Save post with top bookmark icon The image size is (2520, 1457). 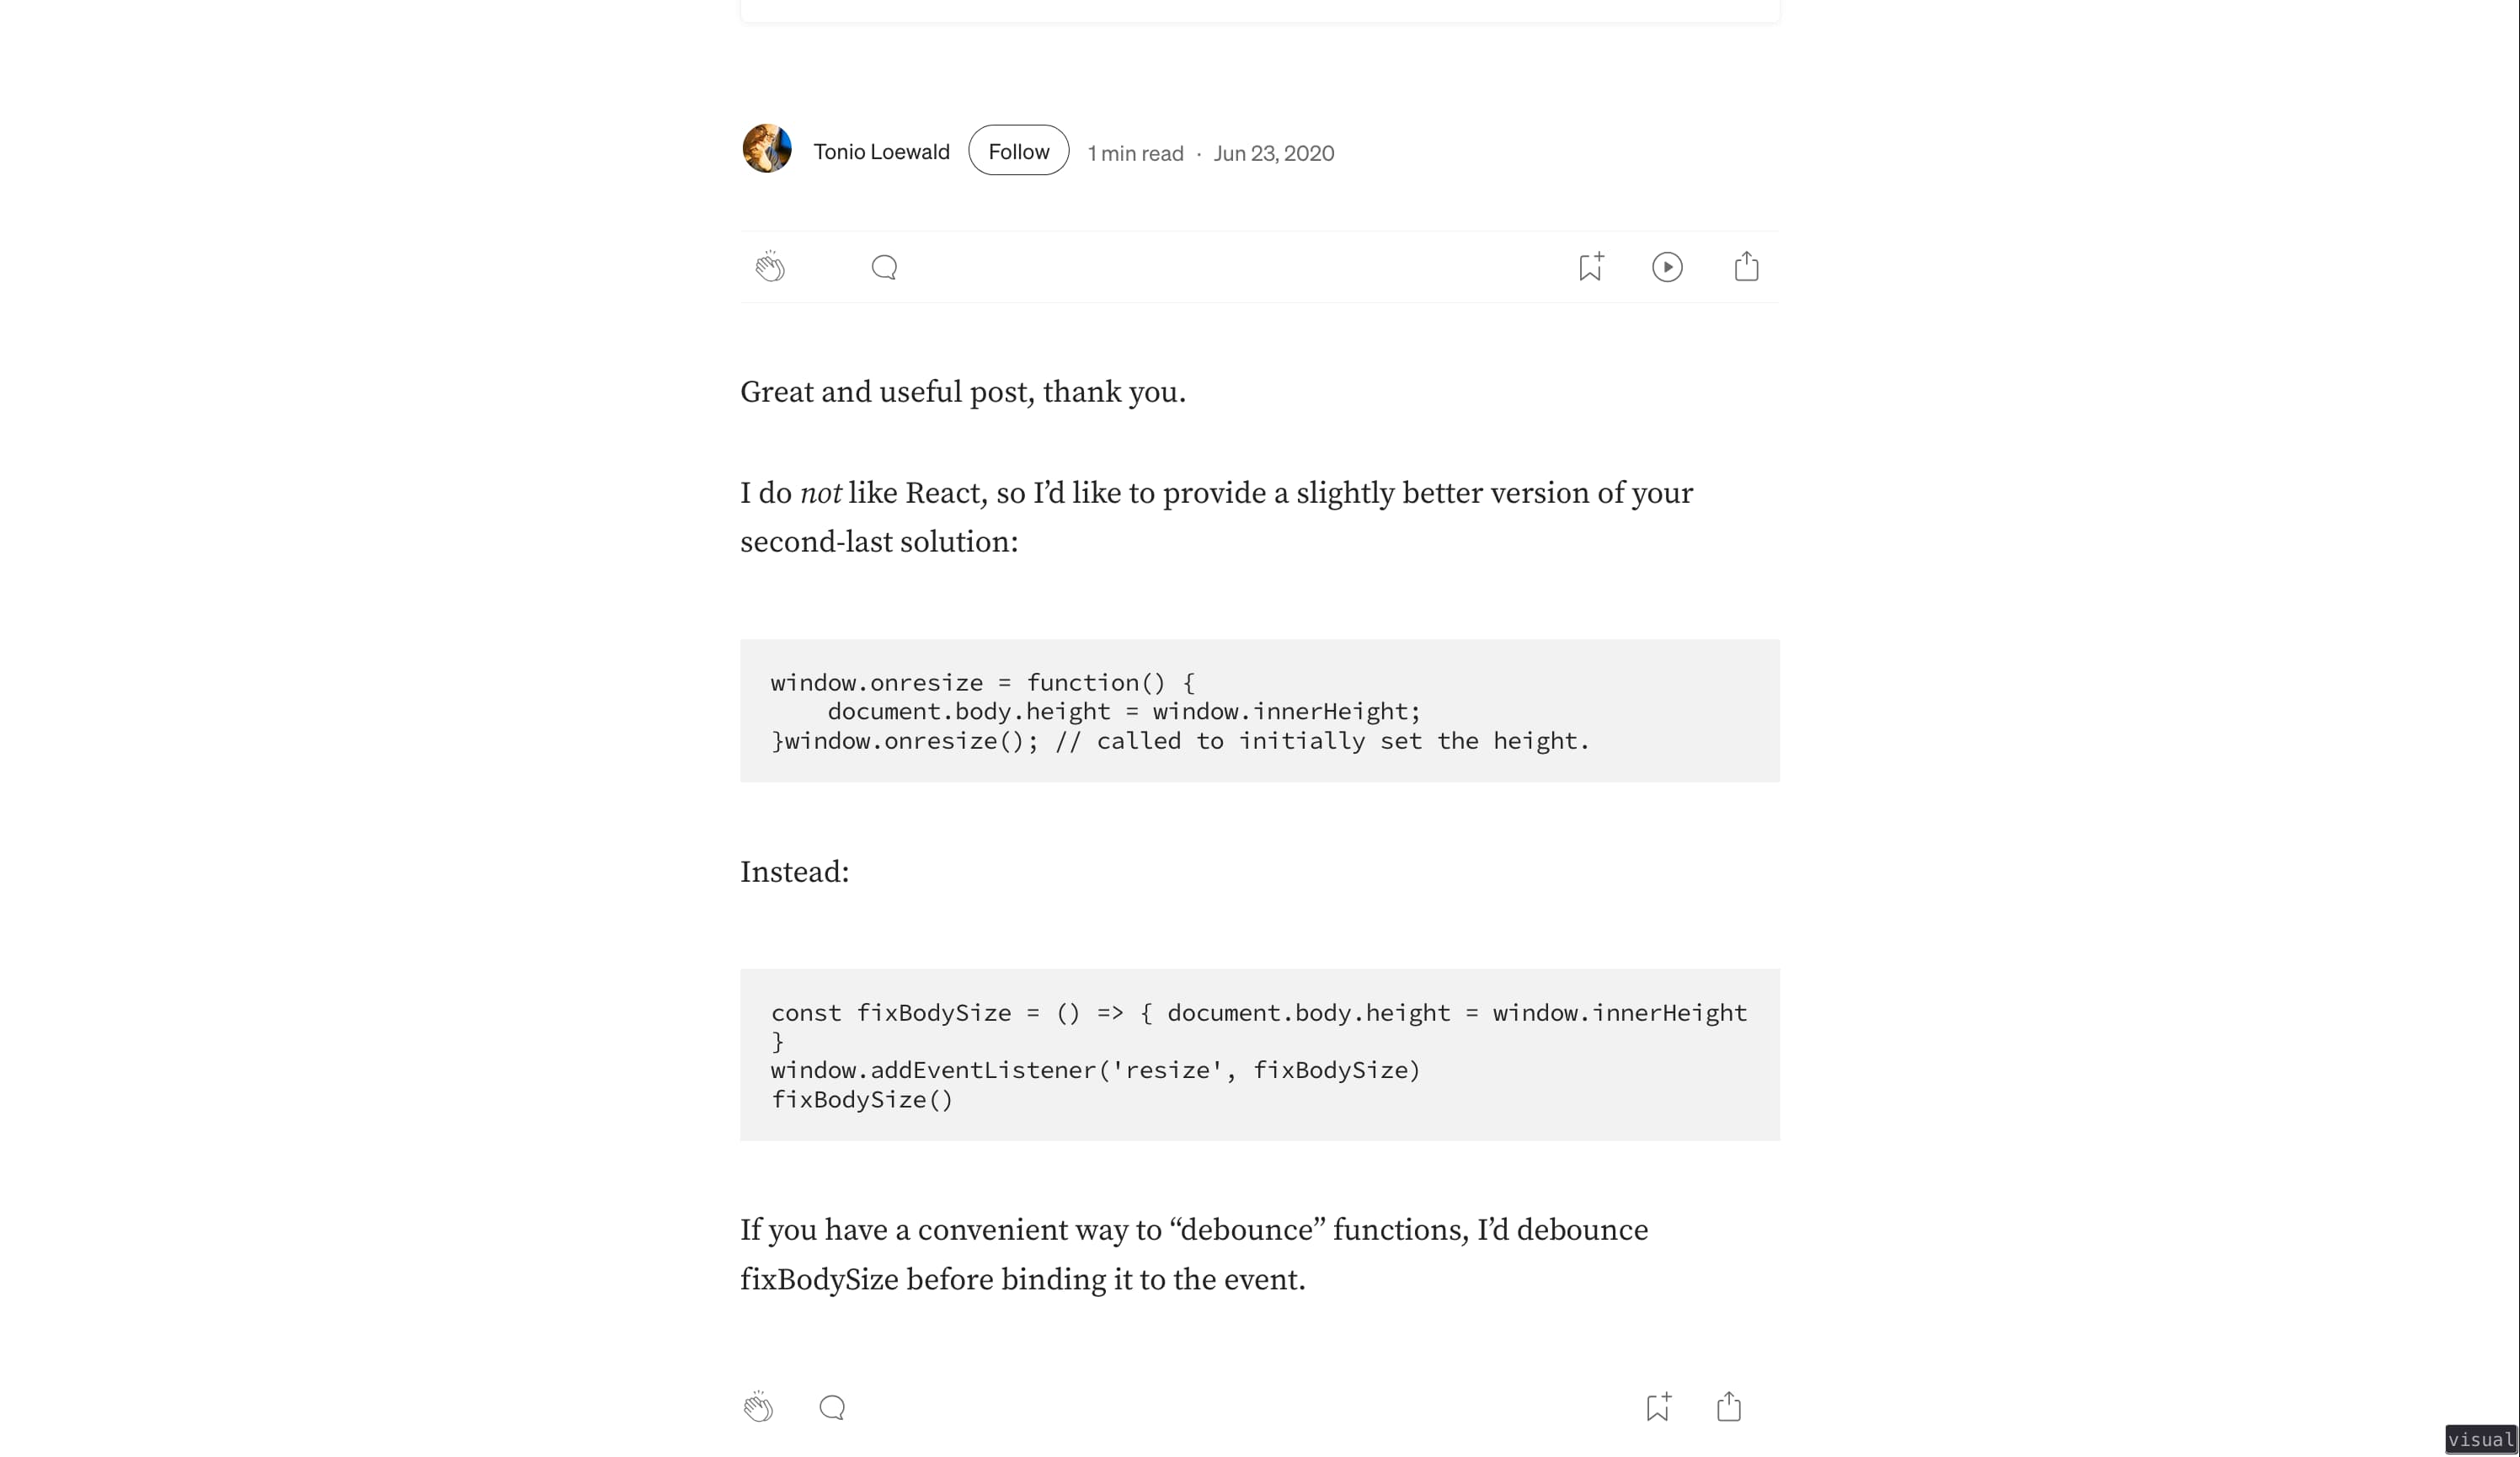[x=1591, y=267]
